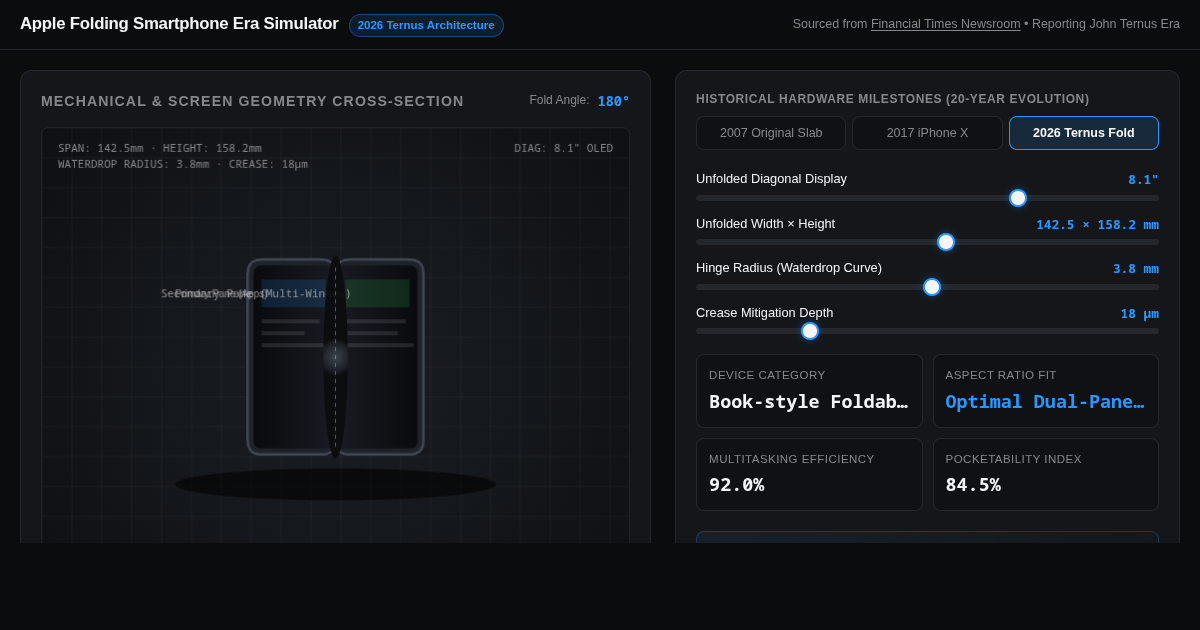Adjust the Unfolded Diagonal Display slider
1200x630 pixels.
pos(927,198)
